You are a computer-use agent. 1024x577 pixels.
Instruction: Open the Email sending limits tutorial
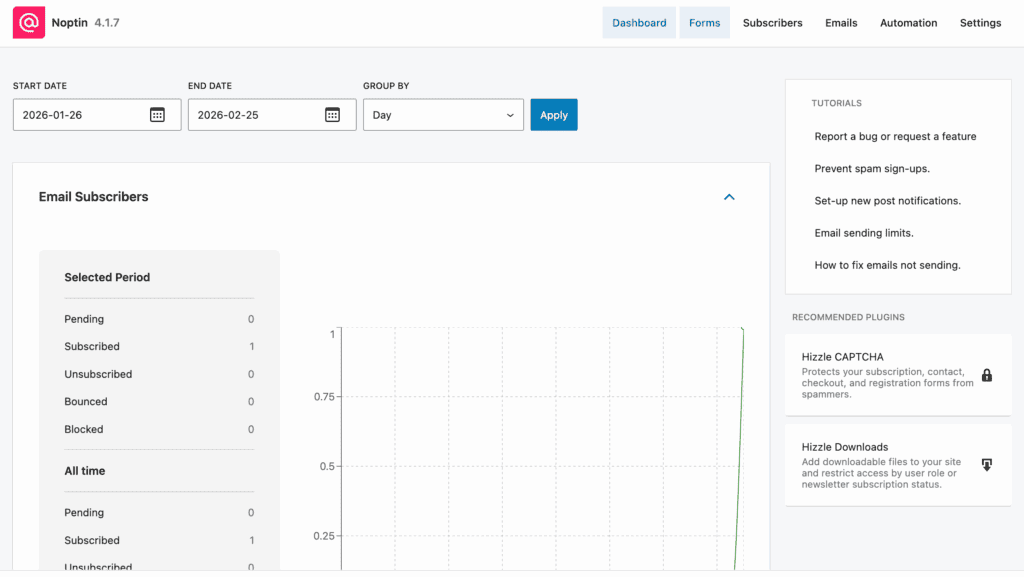point(864,233)
